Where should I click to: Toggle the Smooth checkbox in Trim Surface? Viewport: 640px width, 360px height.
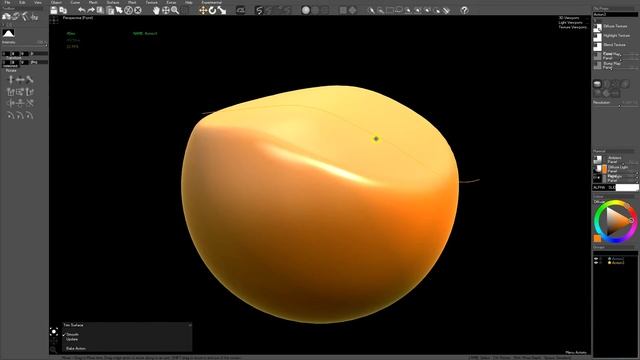(x=64, y=335)
